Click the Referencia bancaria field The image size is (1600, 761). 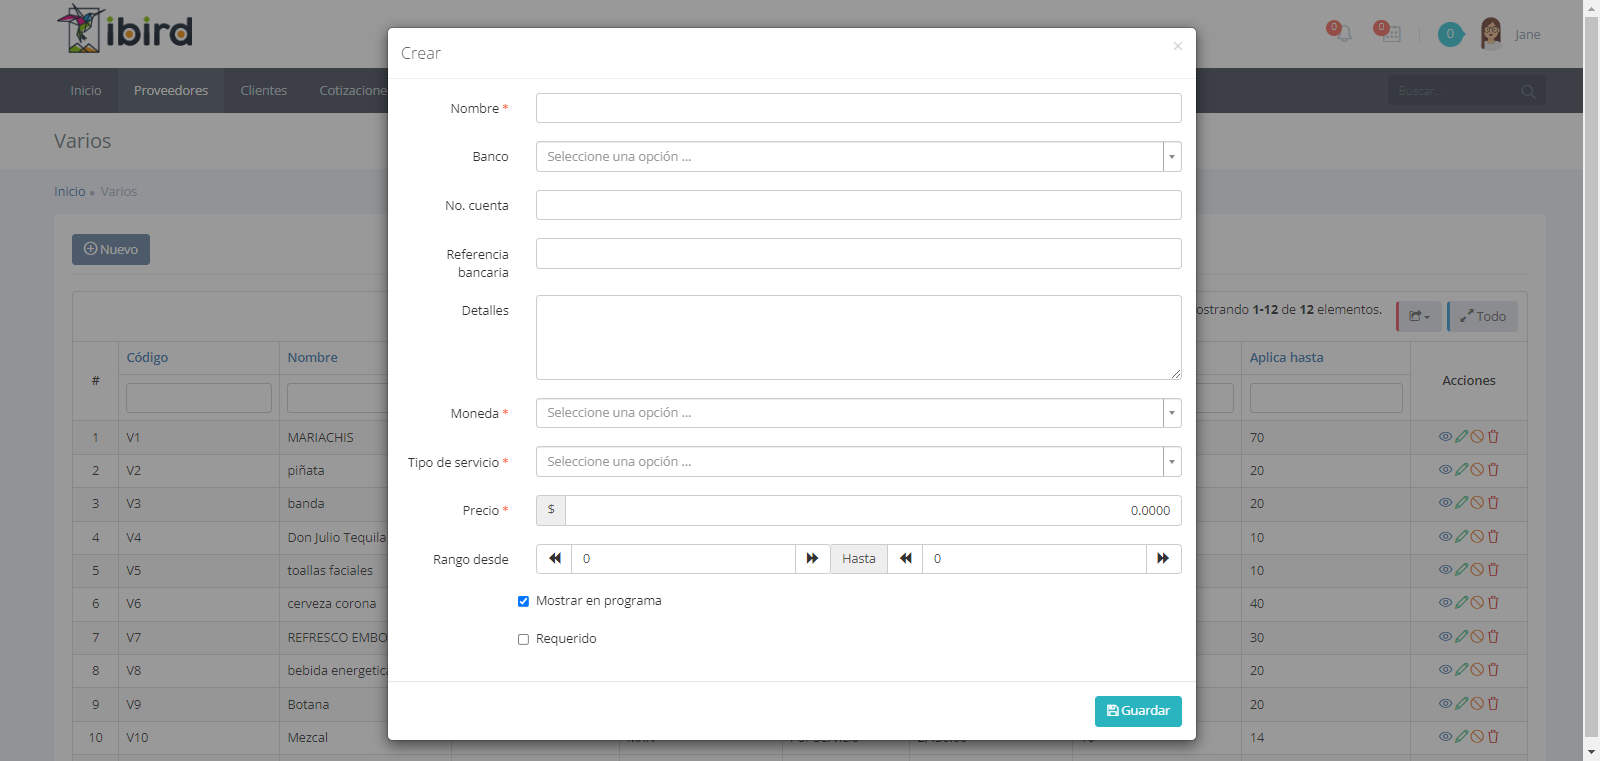pos(858,253)
